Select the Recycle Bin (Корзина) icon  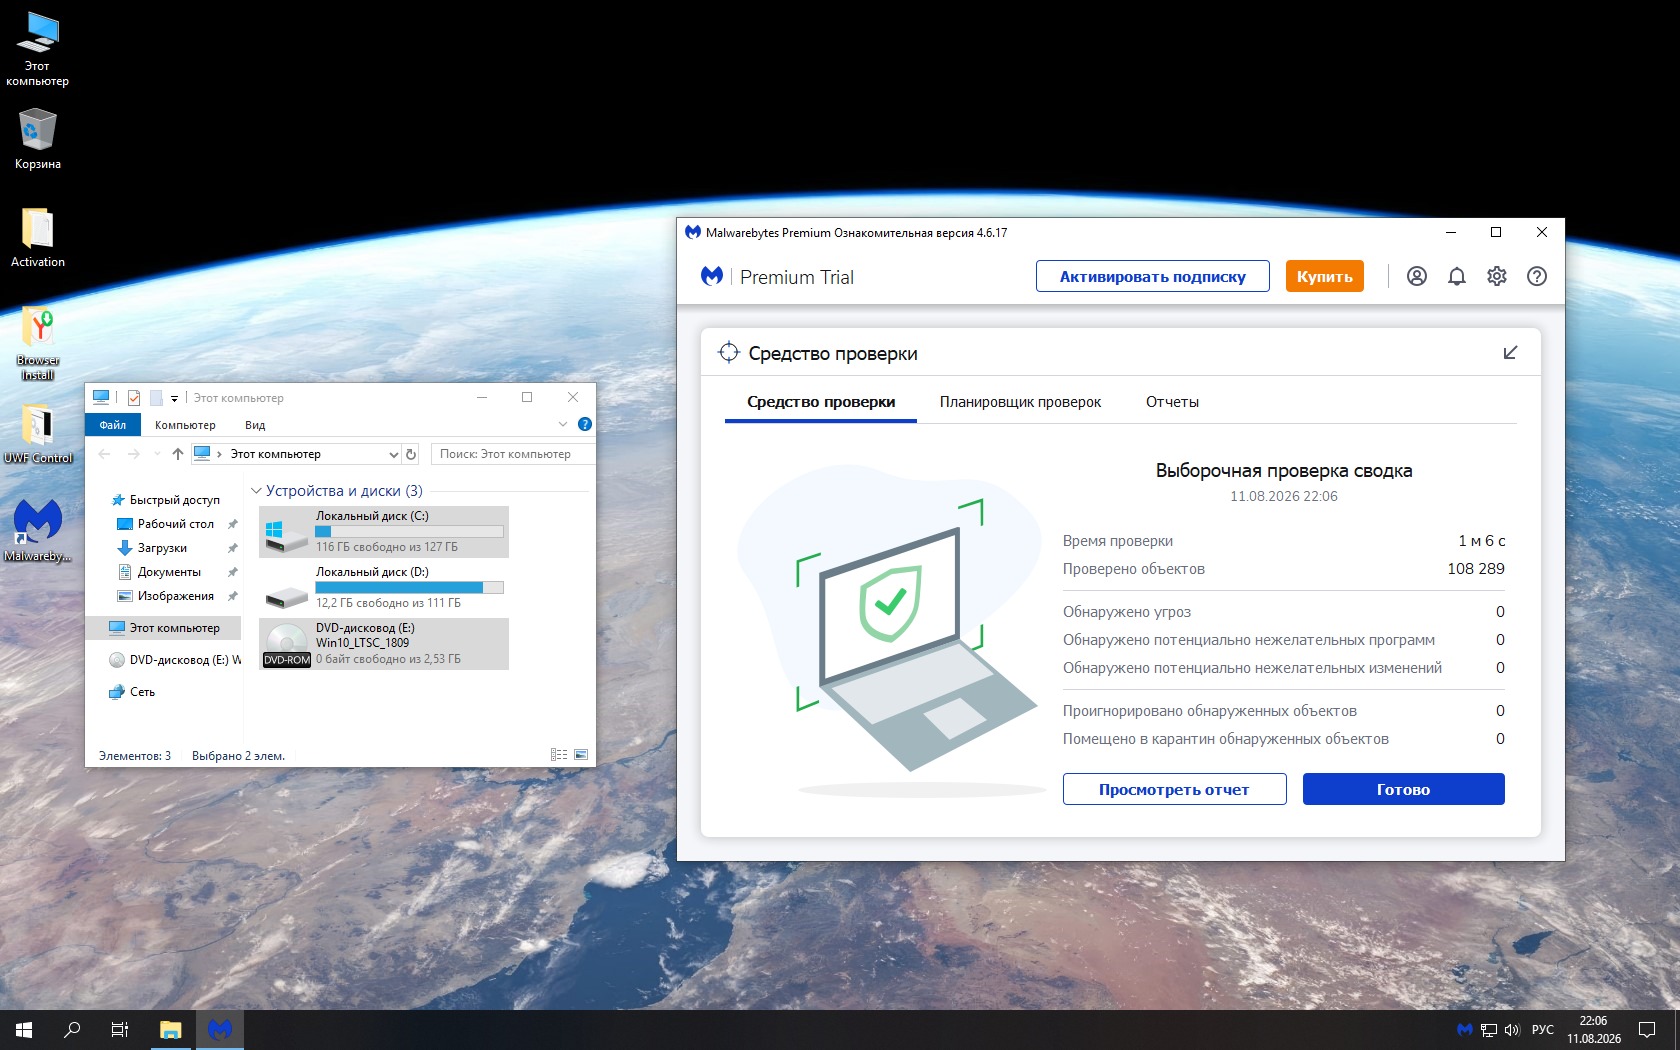click(38, 140)
